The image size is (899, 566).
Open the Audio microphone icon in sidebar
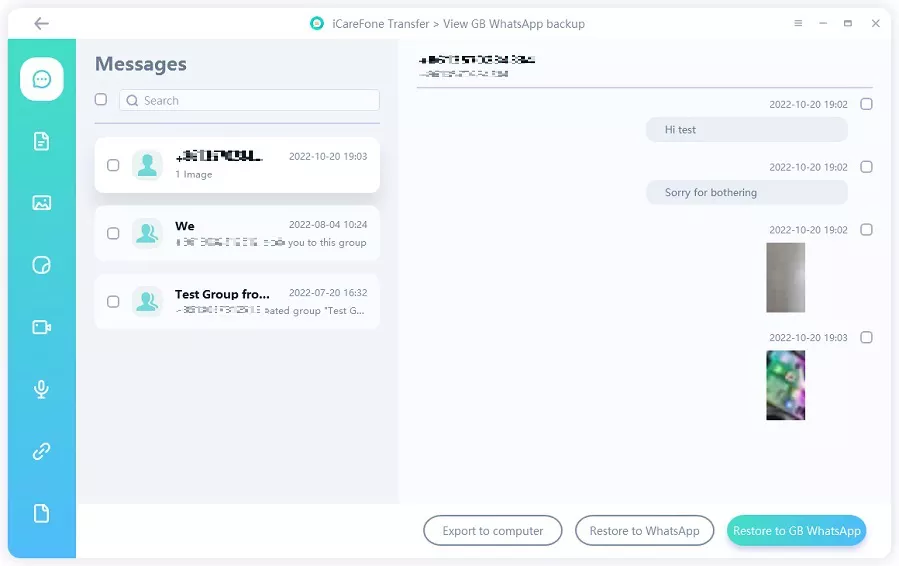click(42, 389)
